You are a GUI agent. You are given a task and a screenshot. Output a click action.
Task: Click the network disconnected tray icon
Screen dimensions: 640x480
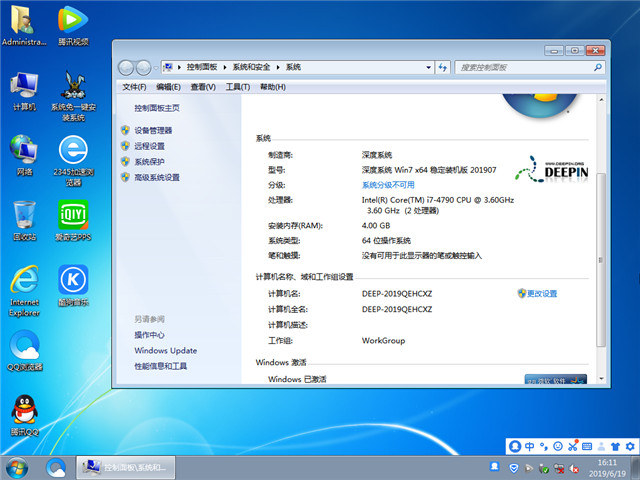(559, 469)
